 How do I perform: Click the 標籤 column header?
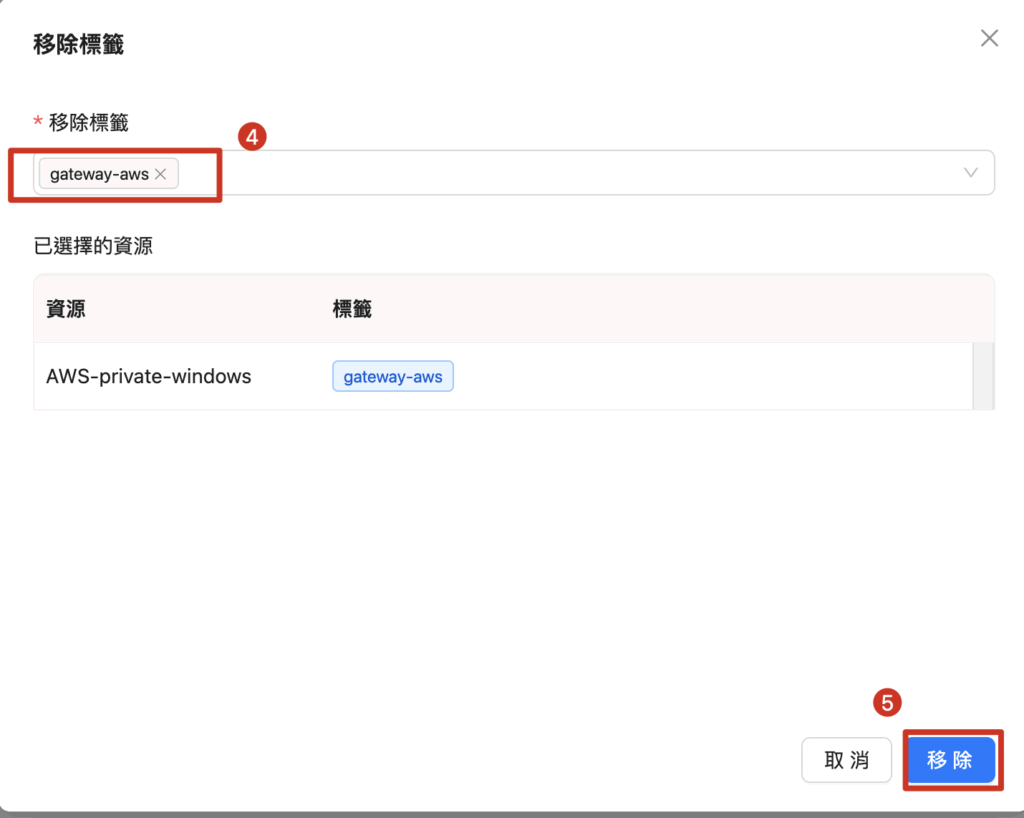pos(352,309)
